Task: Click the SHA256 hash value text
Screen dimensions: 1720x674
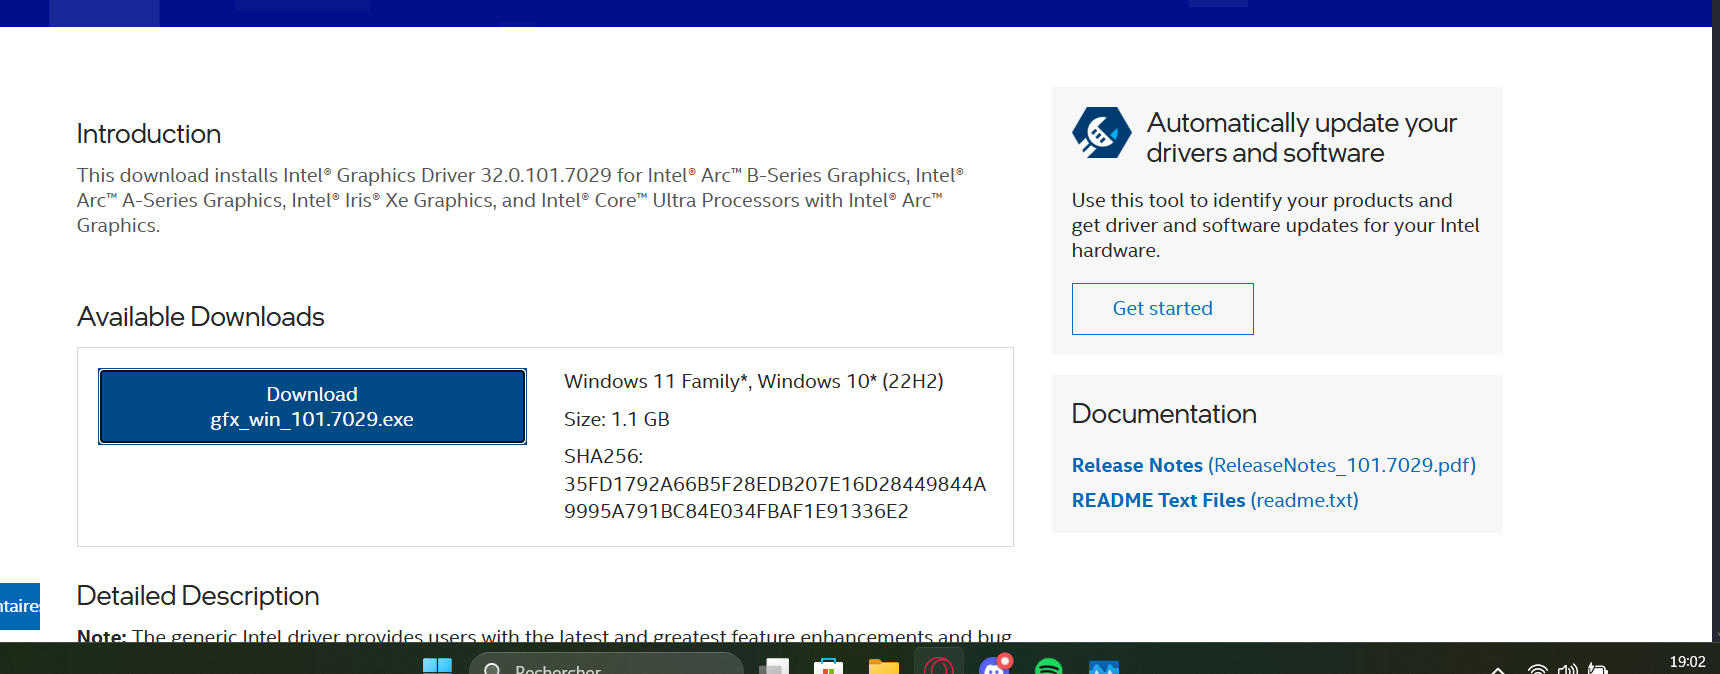Action: pyautogui.click(x=775, y=497)
